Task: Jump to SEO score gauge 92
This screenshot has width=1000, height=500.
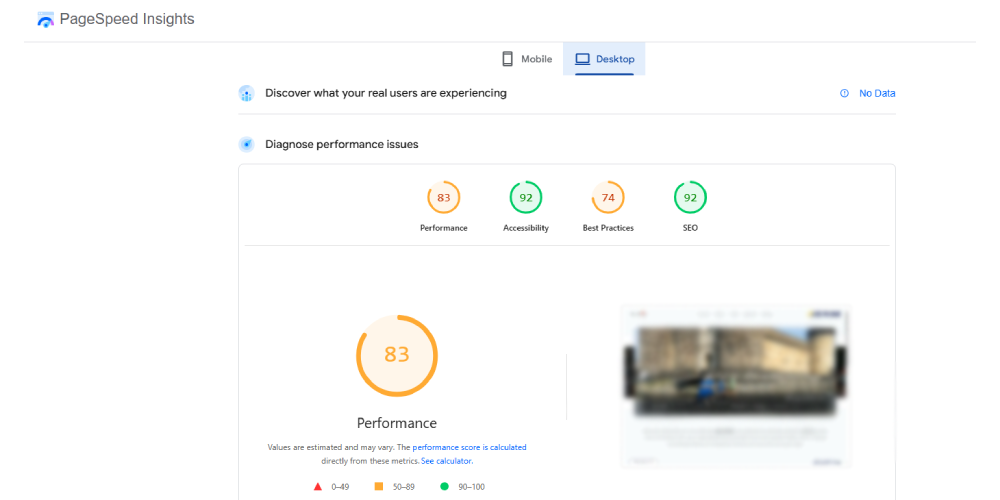Action: (x=690, y=198)
